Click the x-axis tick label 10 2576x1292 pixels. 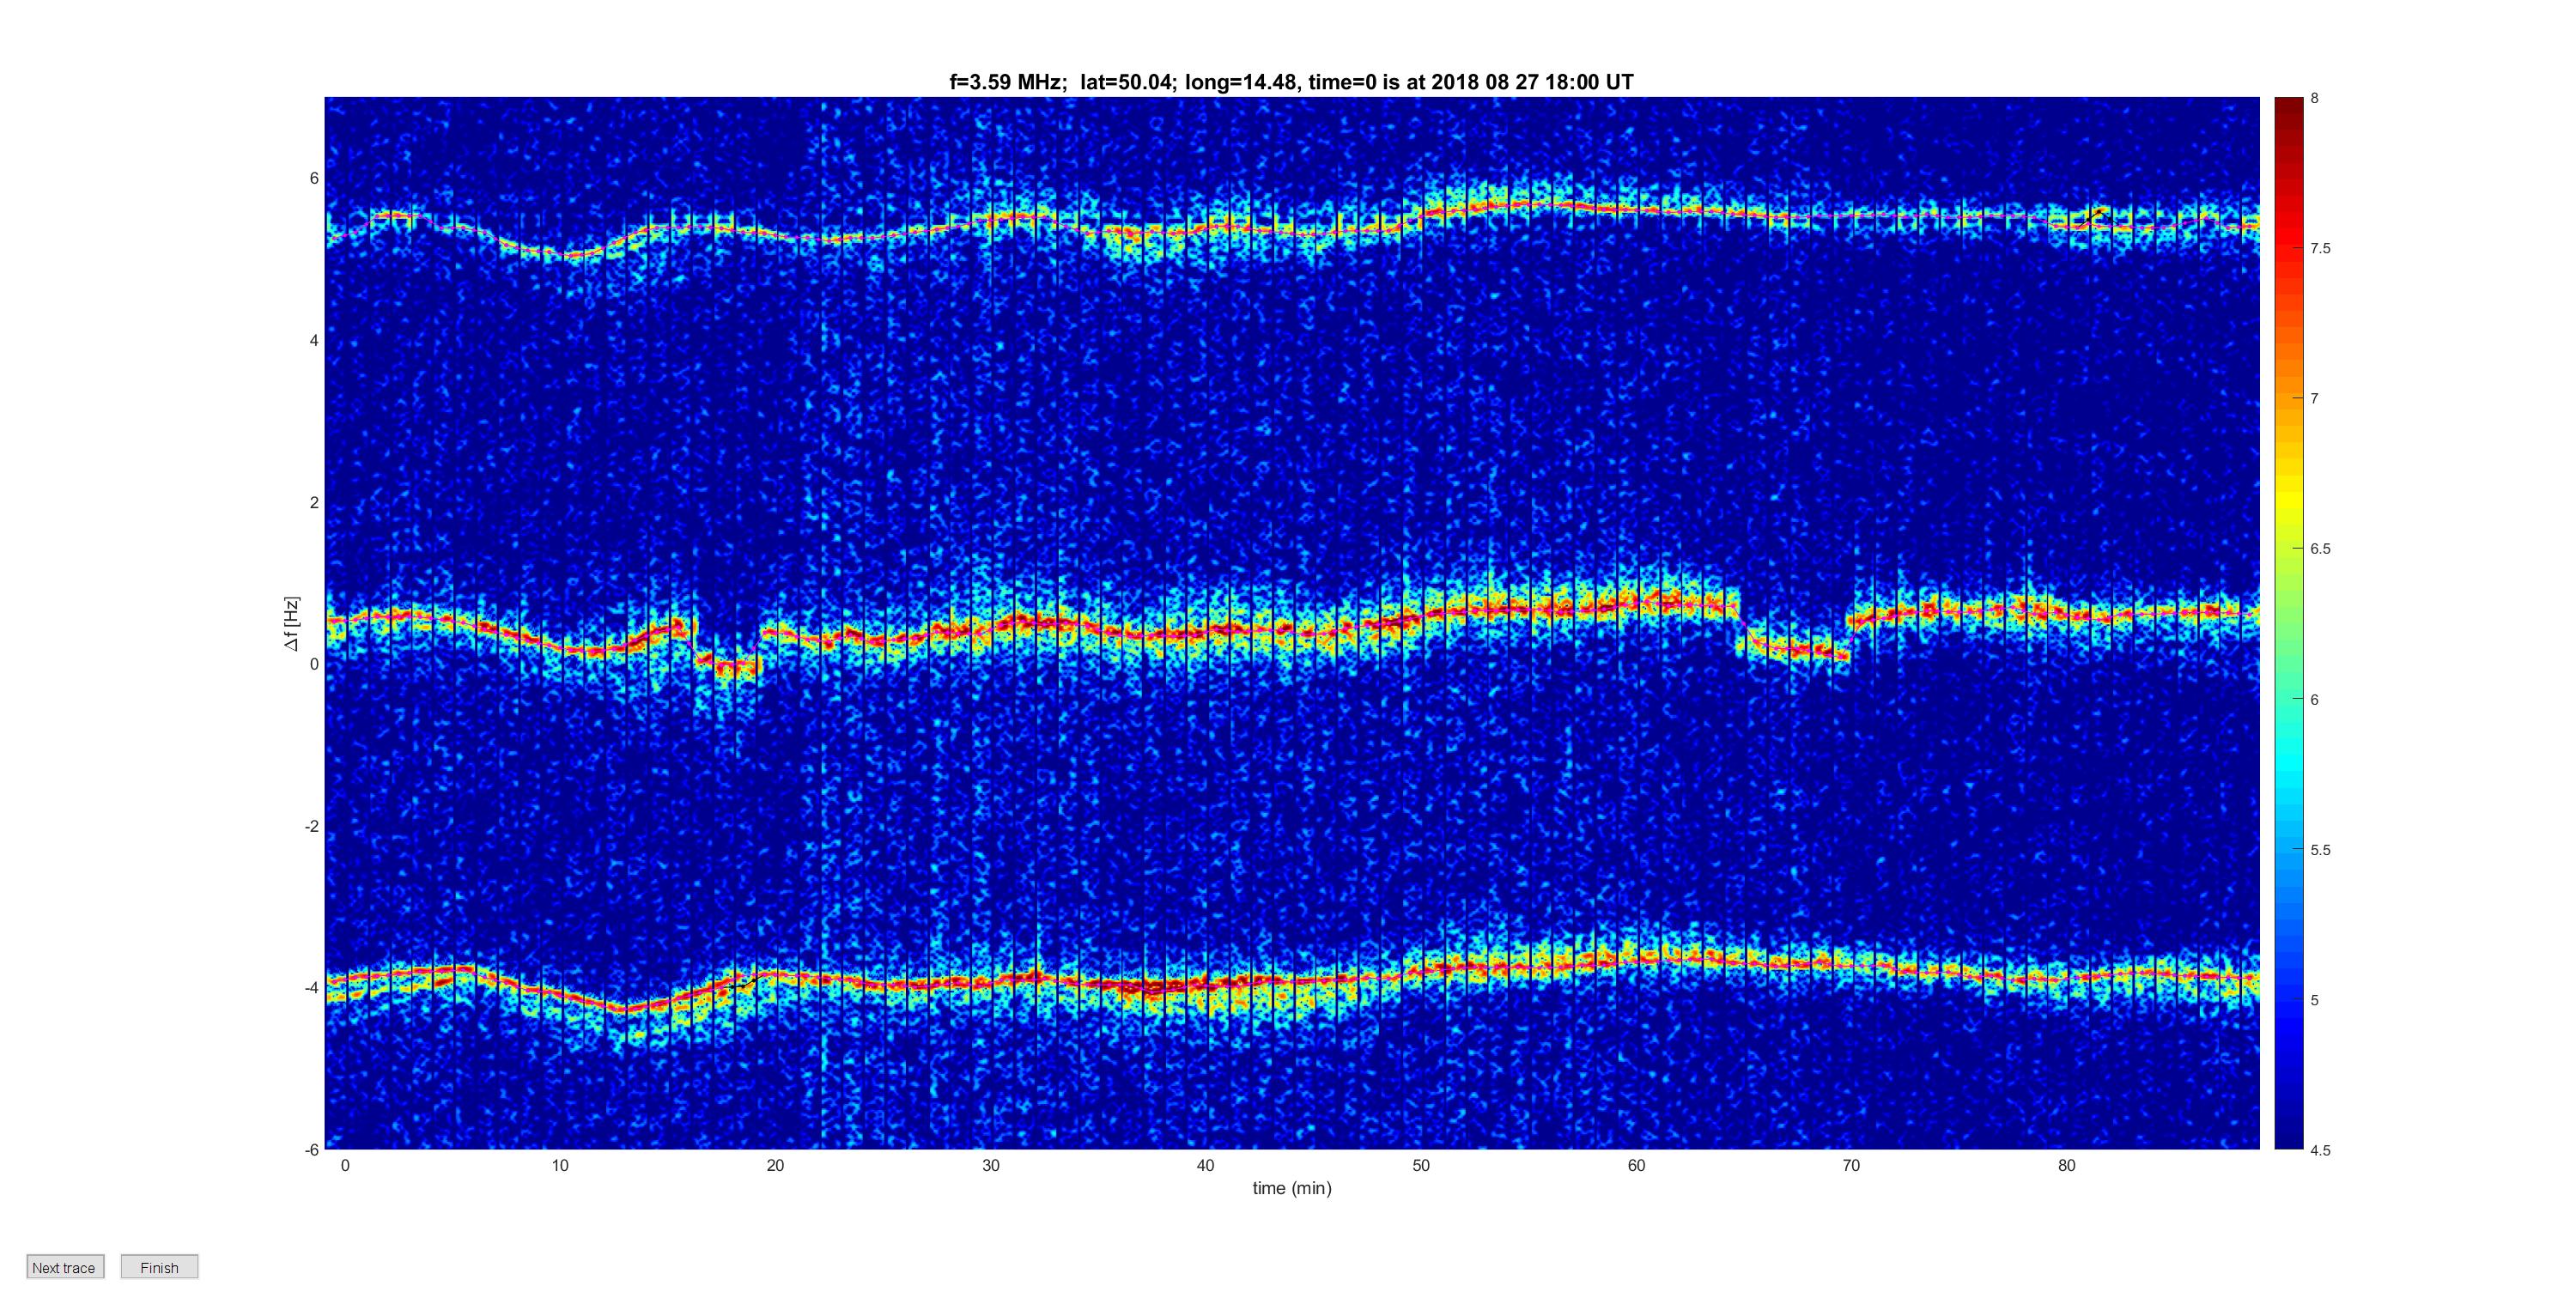tap(560, 1165)
